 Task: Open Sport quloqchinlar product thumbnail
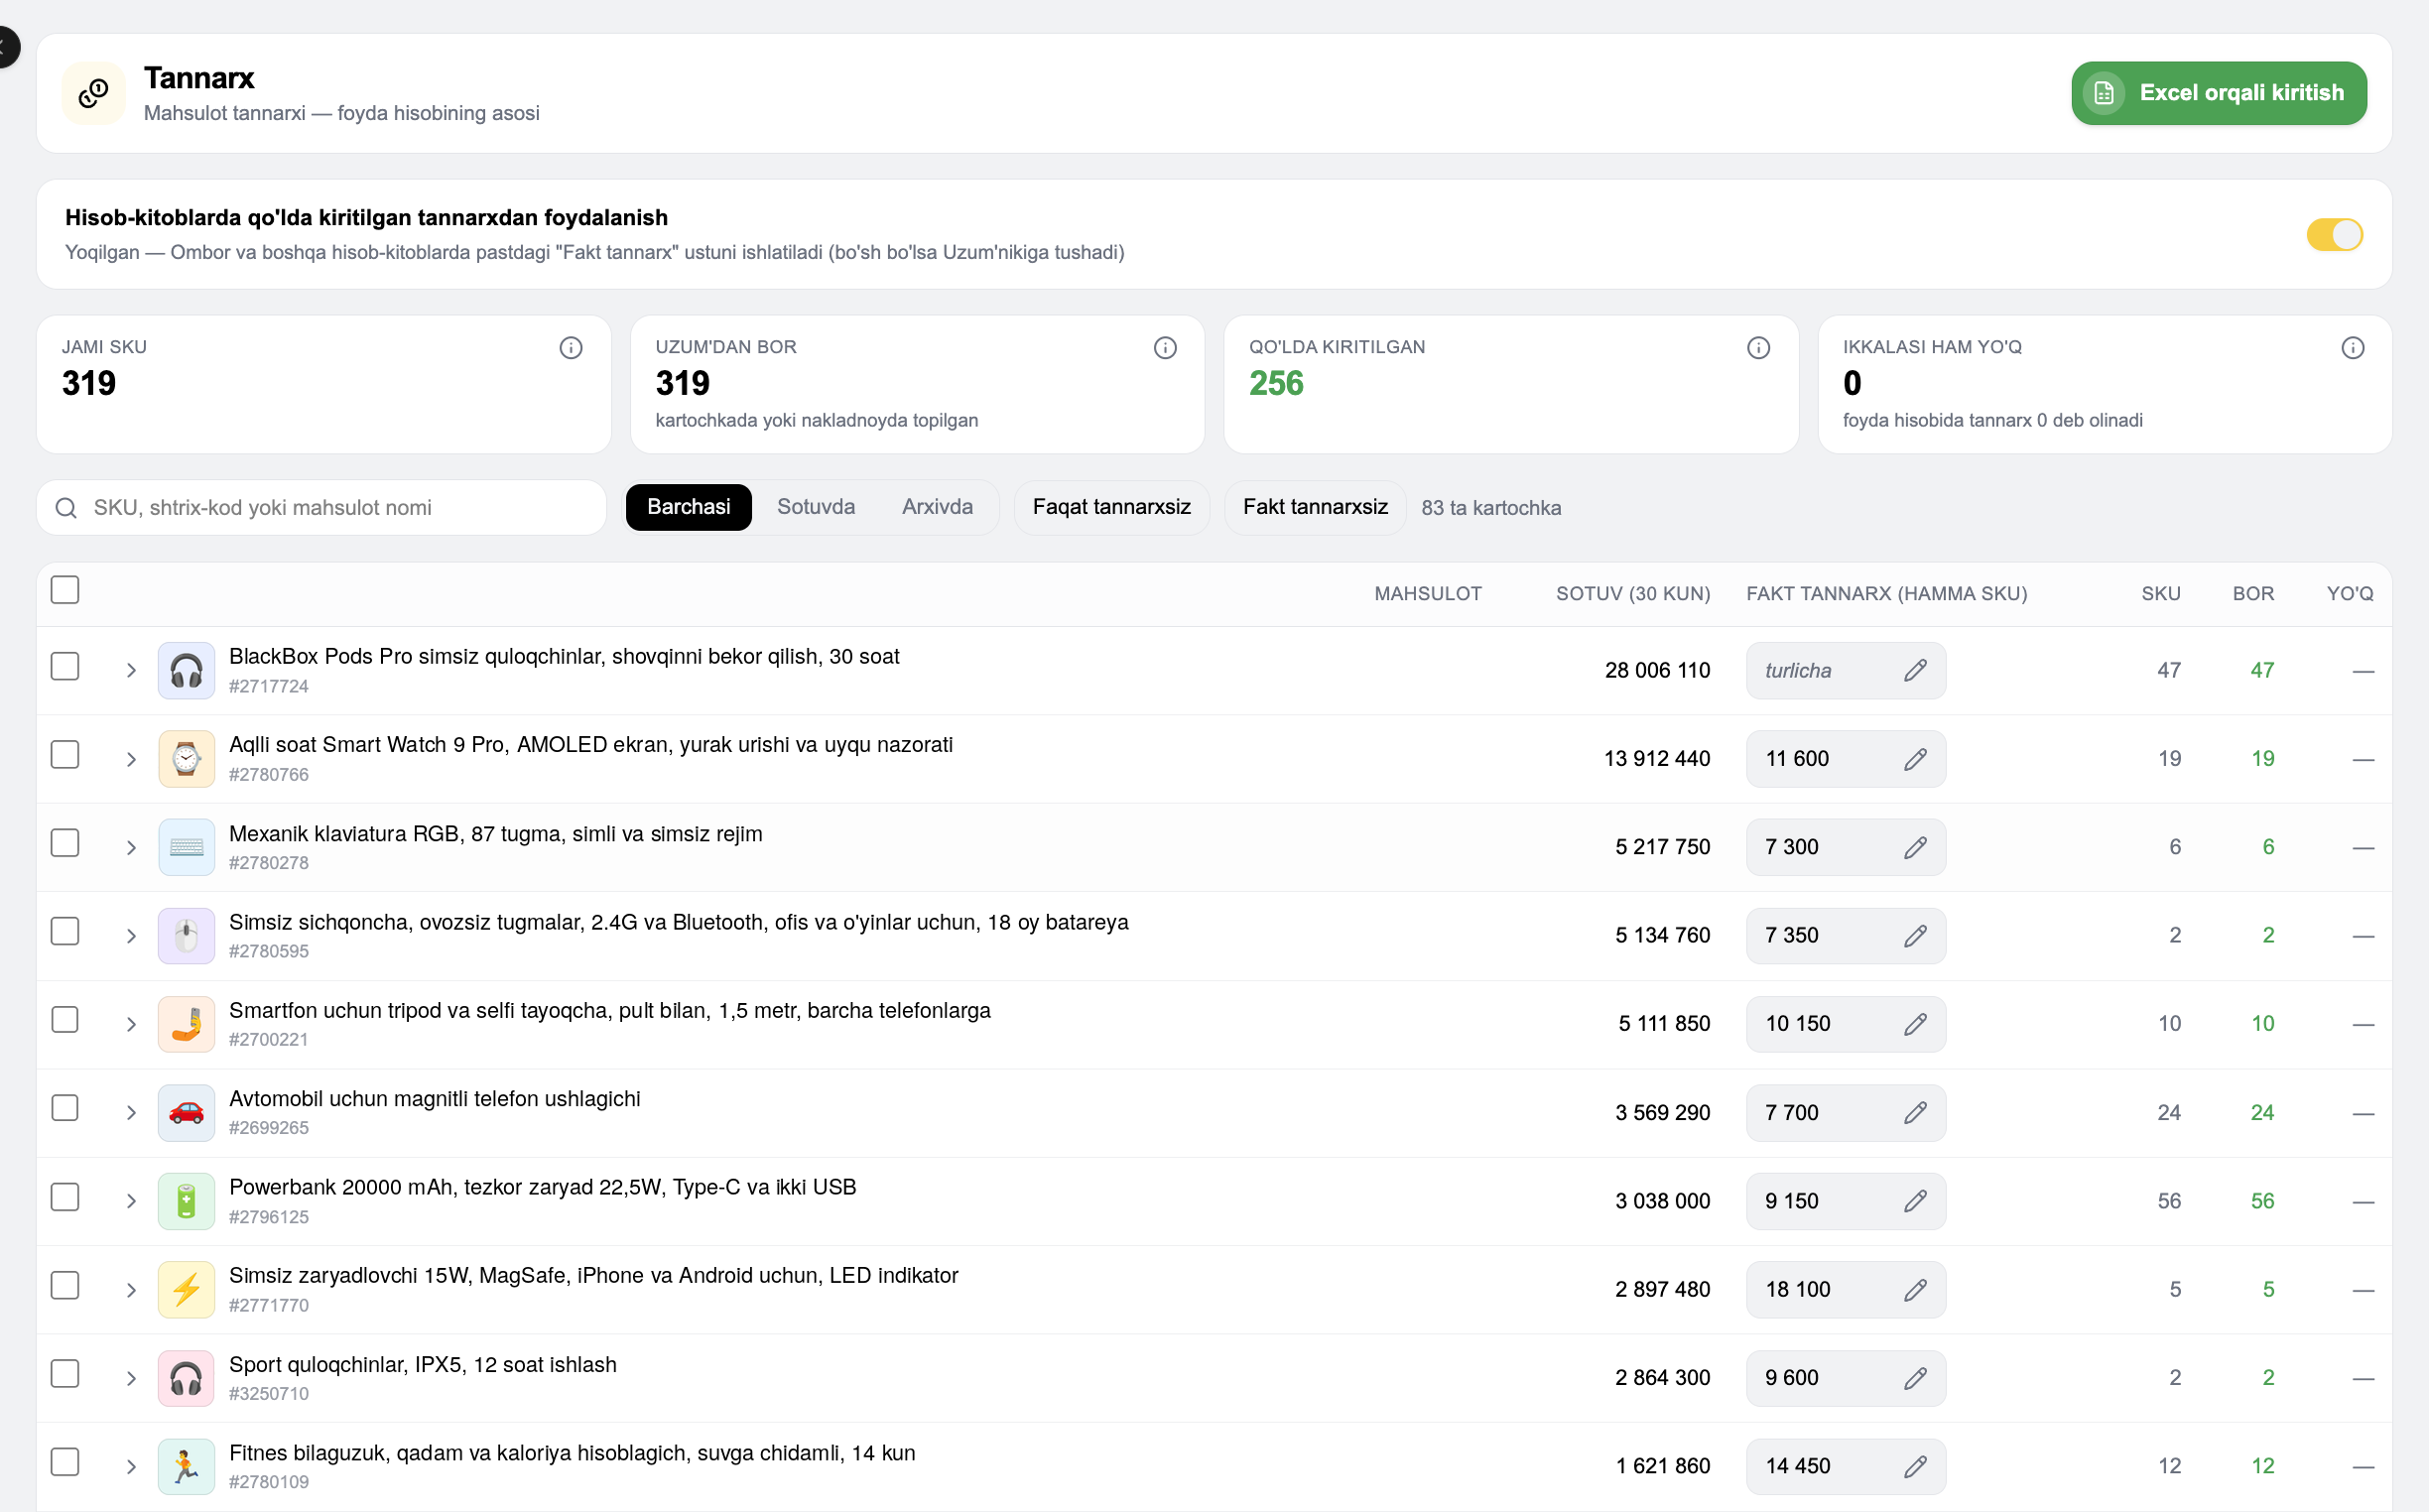pyautogui.click(x=186, y=1378)
